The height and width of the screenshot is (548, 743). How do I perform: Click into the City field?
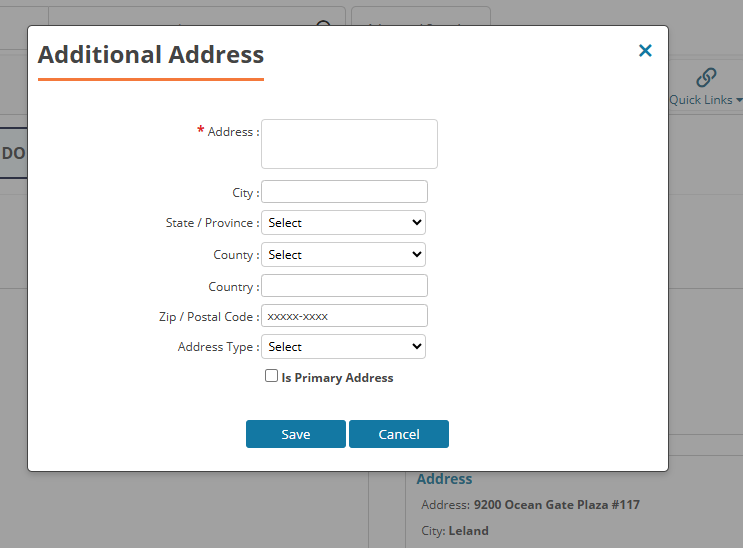click(x=344, y=192)
